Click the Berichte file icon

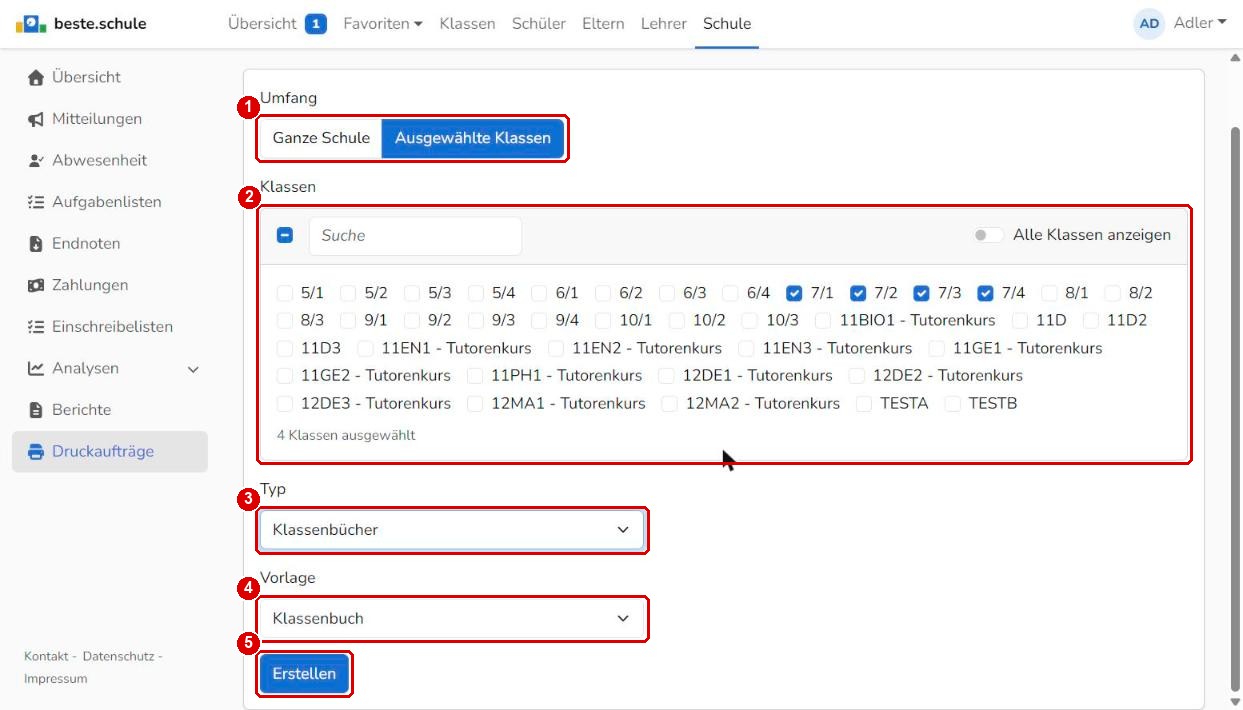coord(36,410)
